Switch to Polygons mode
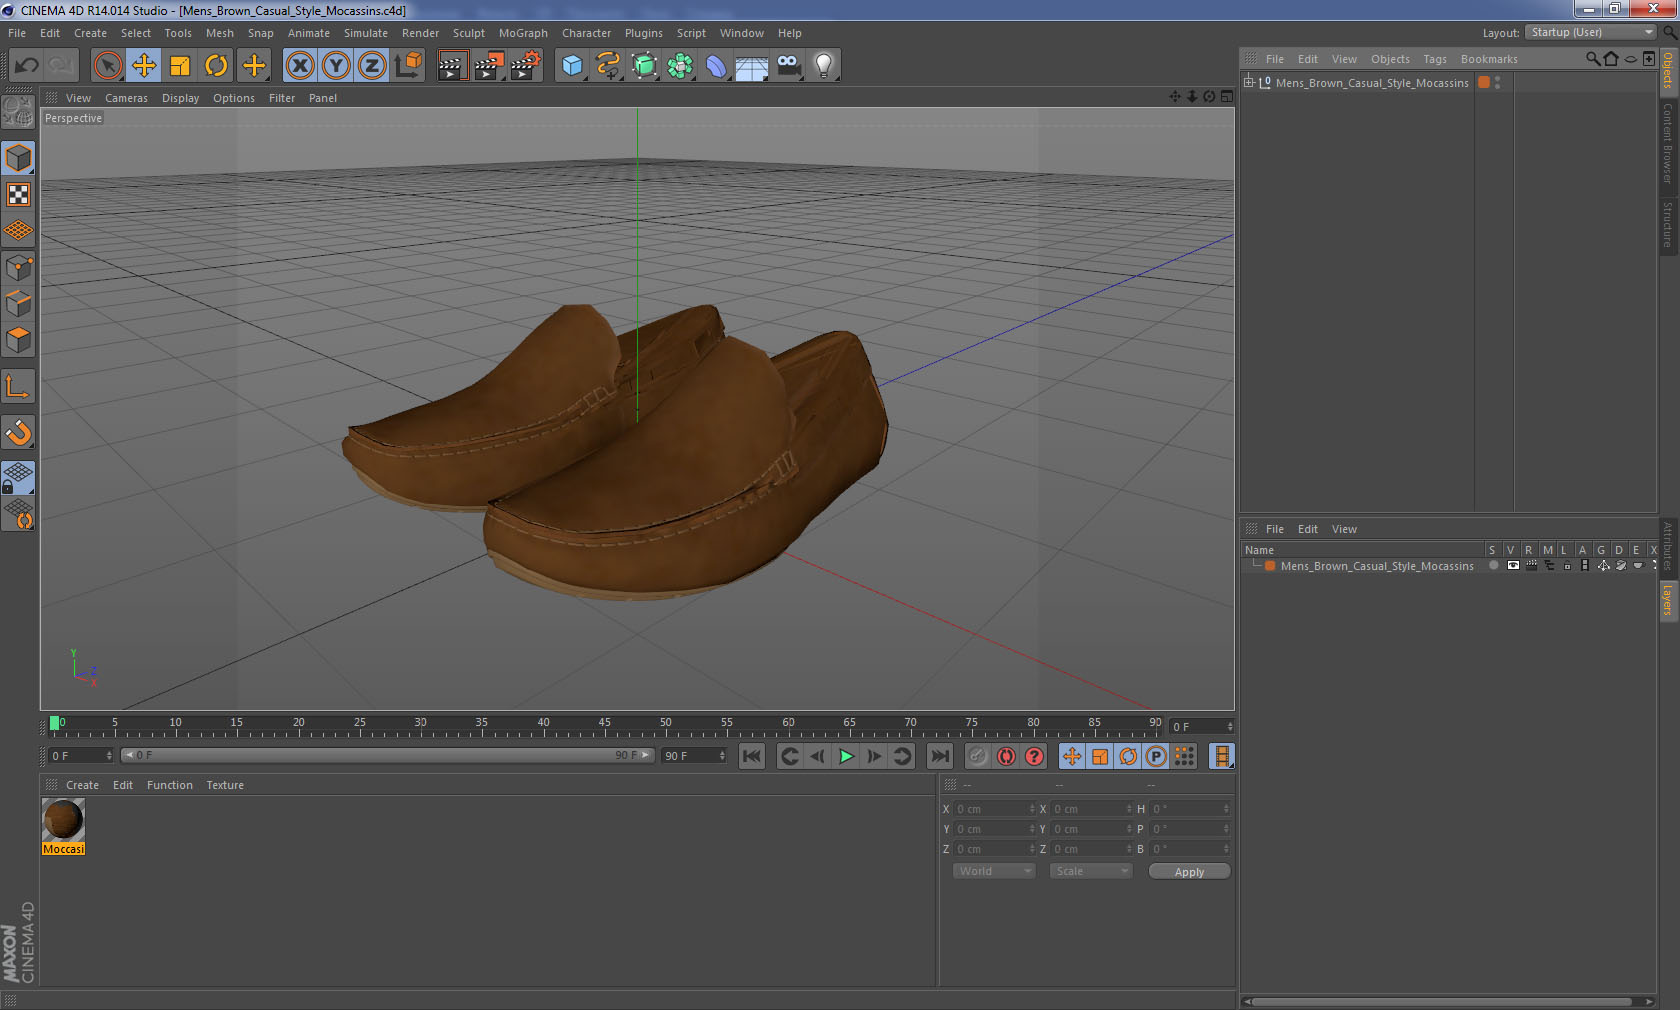This screenshot has width=1680, height=1010. [18, 340]
